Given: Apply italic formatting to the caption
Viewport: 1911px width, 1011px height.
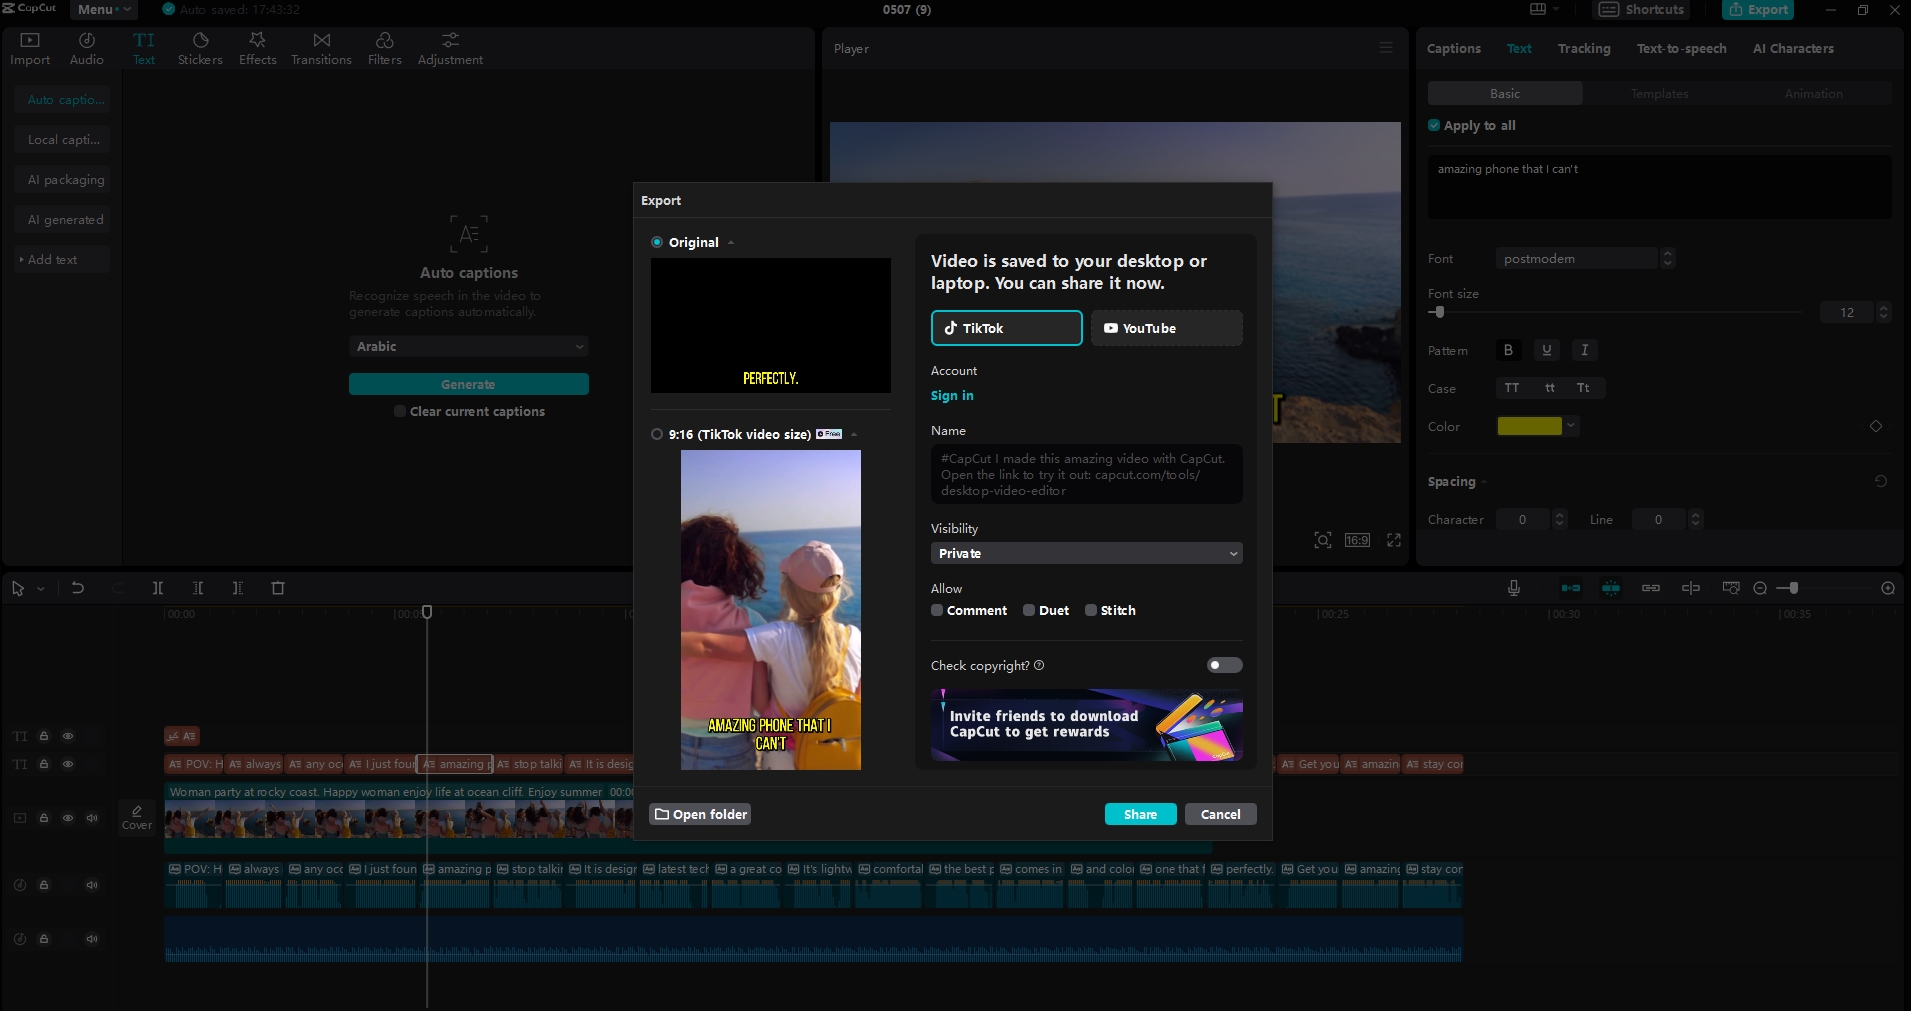Looking at the screenshot, I should pos(1584,350).
